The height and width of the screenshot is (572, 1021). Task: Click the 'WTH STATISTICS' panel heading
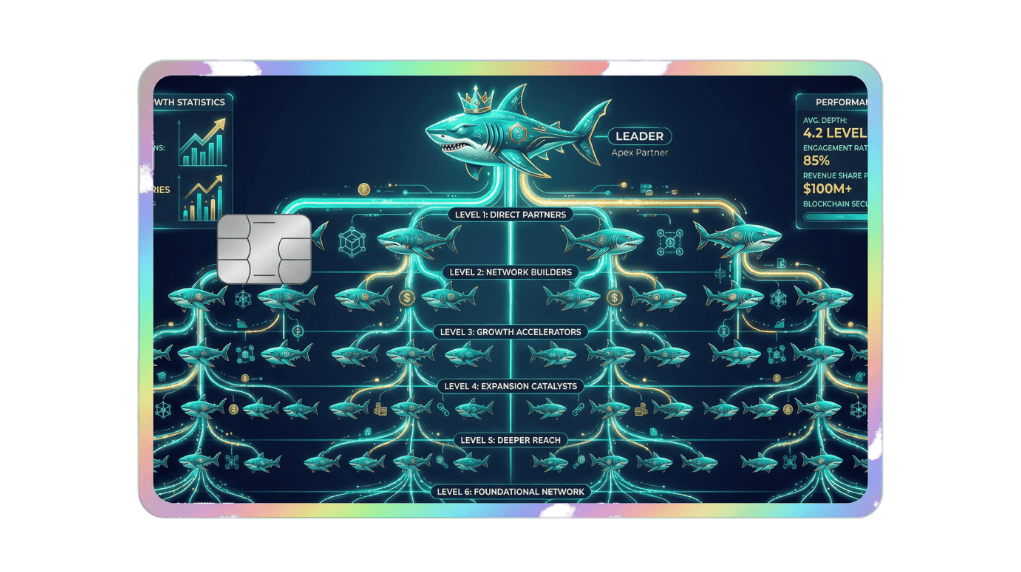click(x=189, y=102)
